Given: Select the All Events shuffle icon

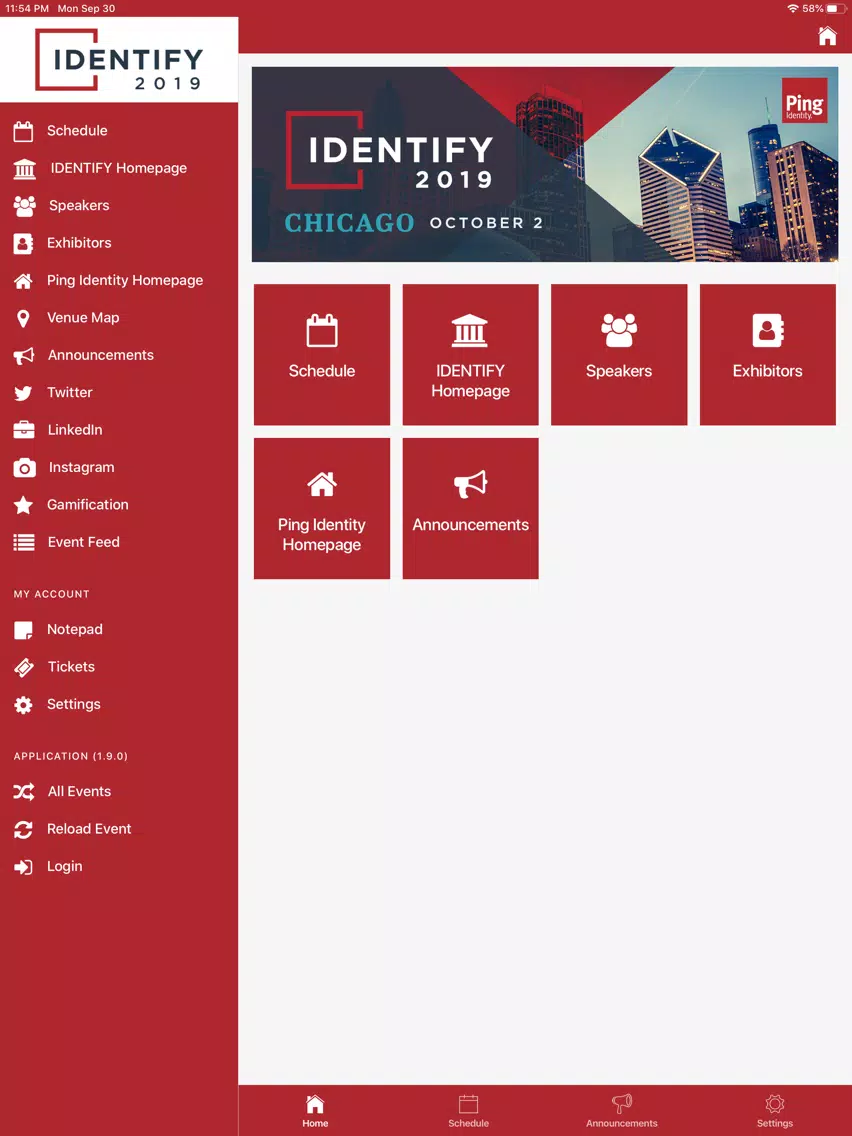Looking at the screenshot, I should click(x=24, y=792).
